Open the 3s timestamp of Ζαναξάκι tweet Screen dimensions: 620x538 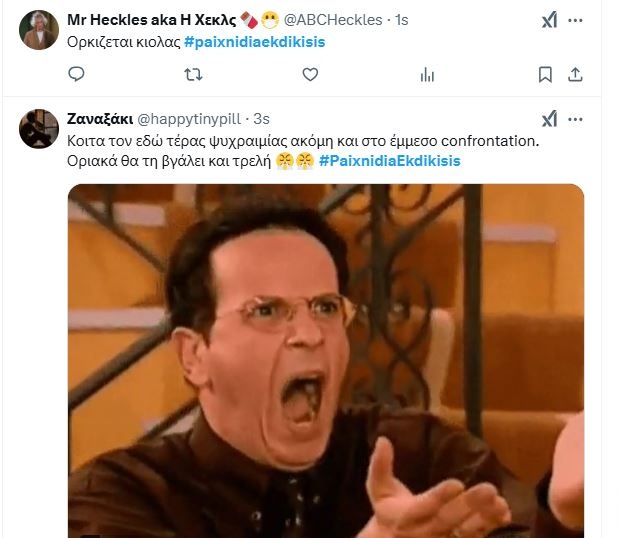coord(261,119)
